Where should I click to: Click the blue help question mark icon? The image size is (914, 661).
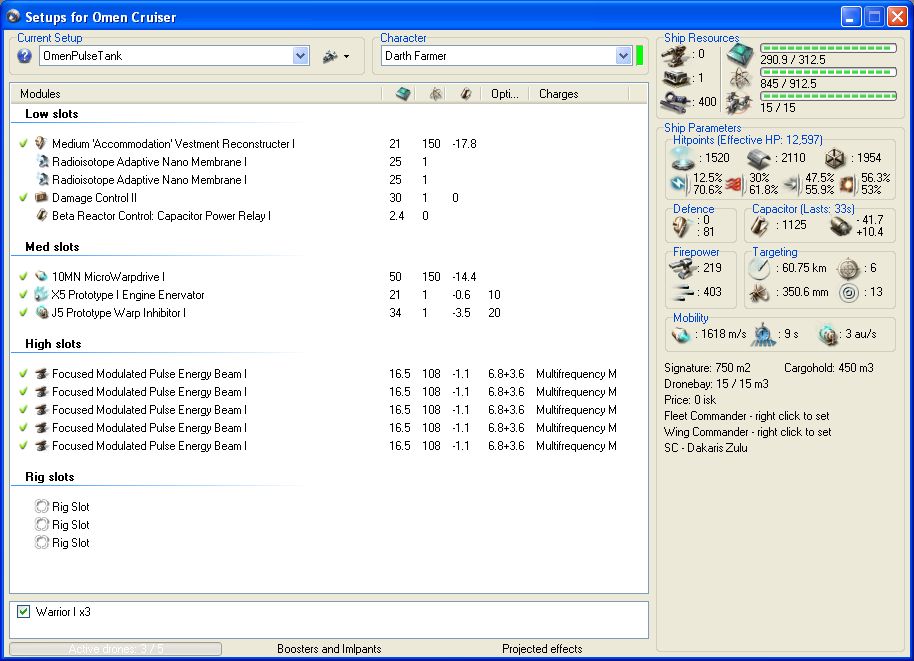click(25, 56)
